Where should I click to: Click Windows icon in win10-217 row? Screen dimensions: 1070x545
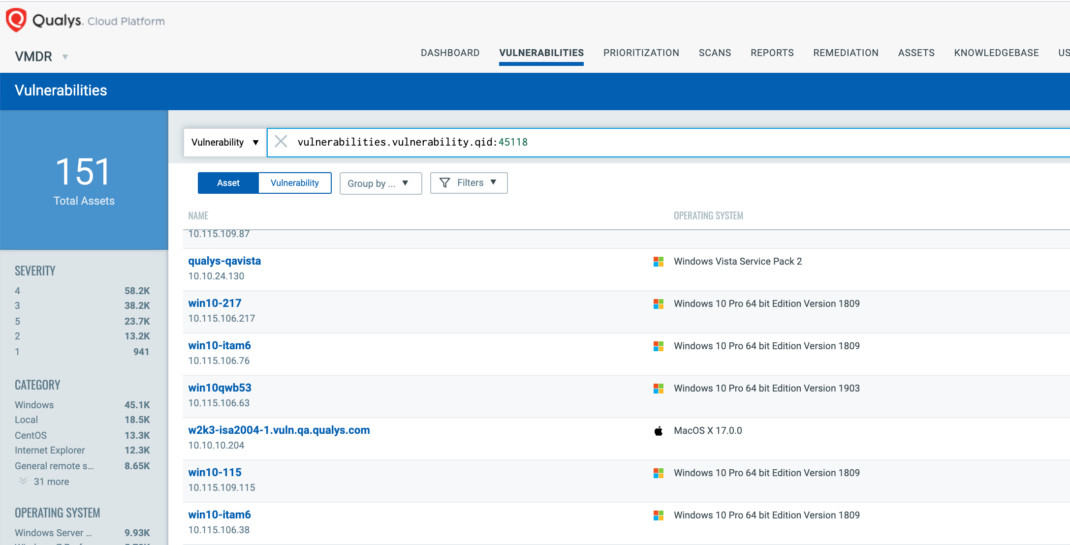[658, 304]
